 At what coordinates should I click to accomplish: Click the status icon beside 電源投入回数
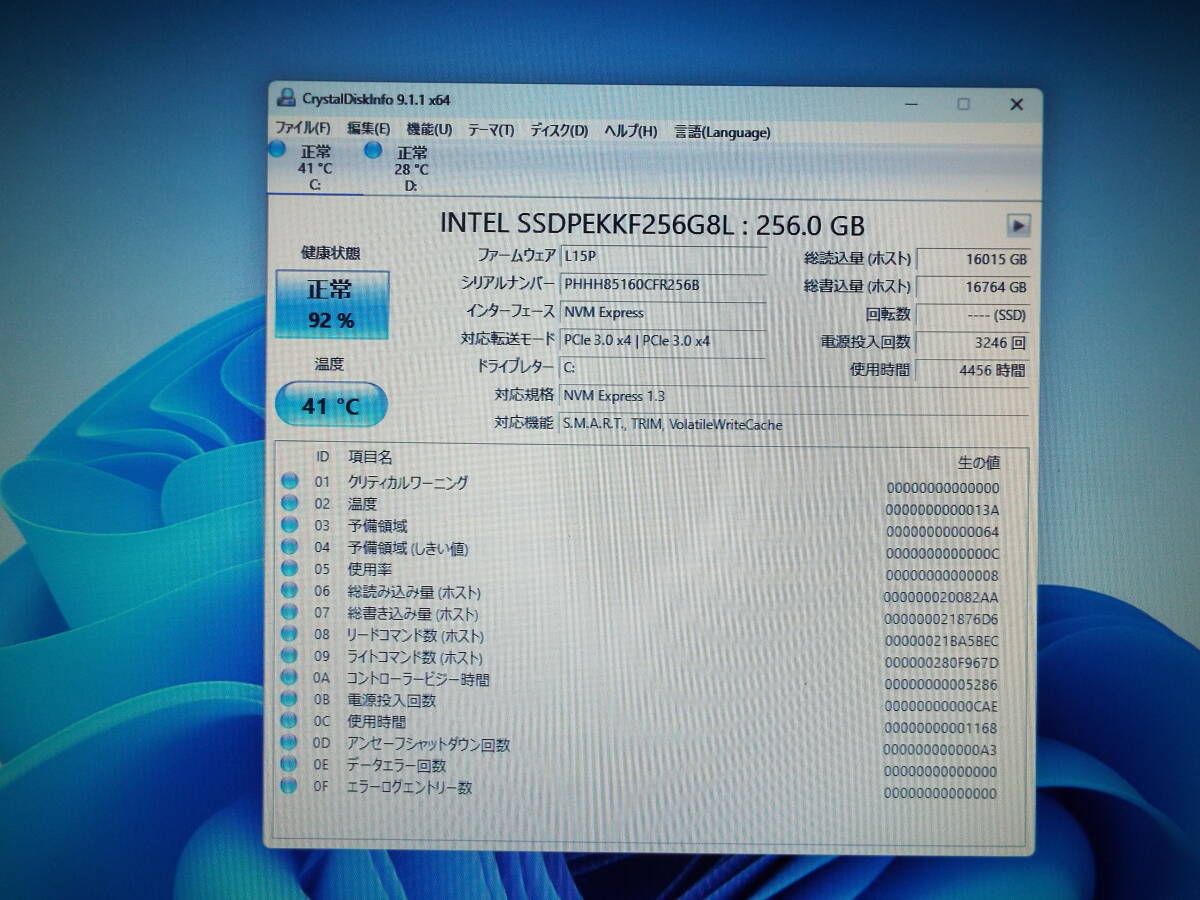pos(290,700)
